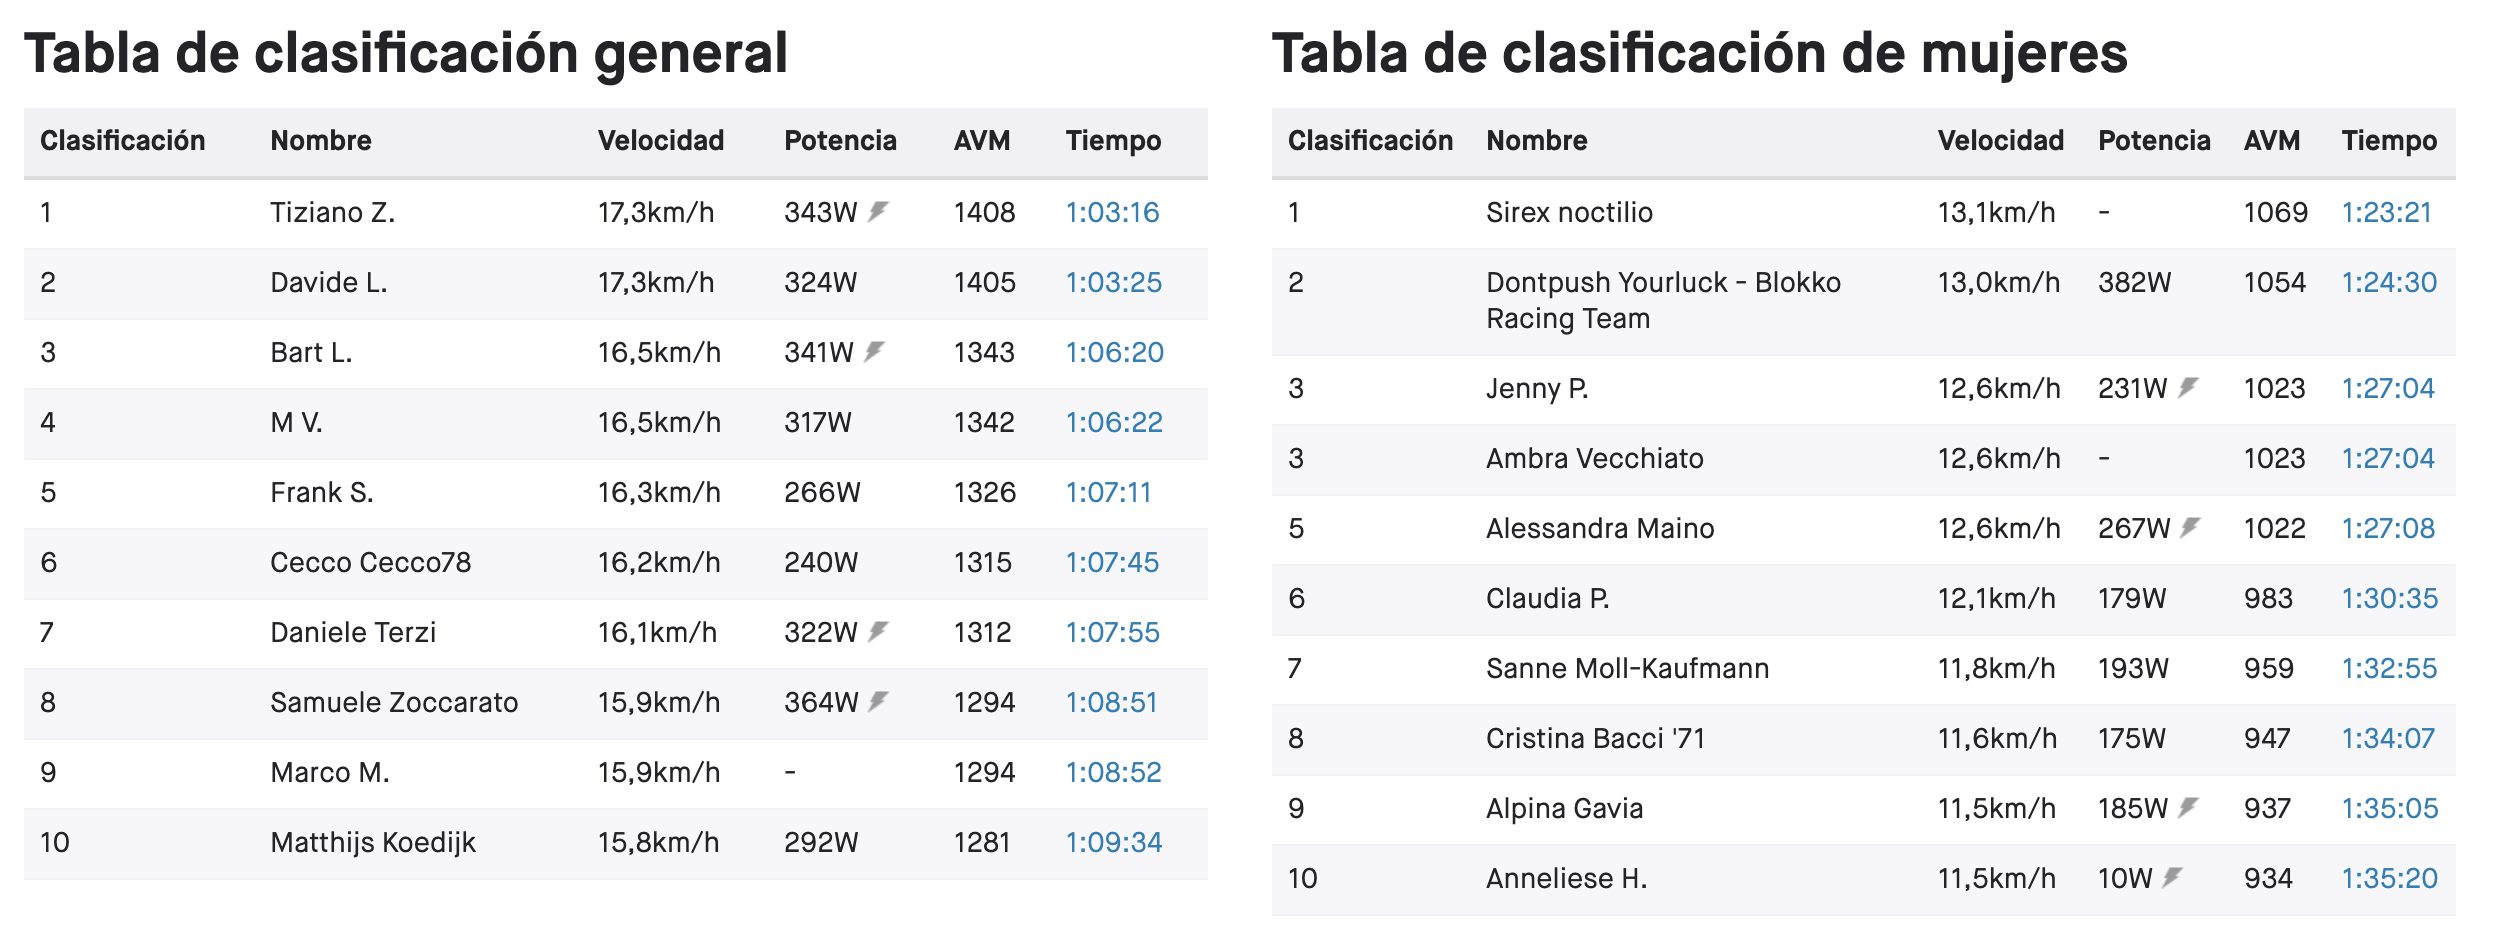Screen dimensions: 2494x926
Task: Click power meter icon beside Jenny P.'s 231W
Action: pos(2188,387)
